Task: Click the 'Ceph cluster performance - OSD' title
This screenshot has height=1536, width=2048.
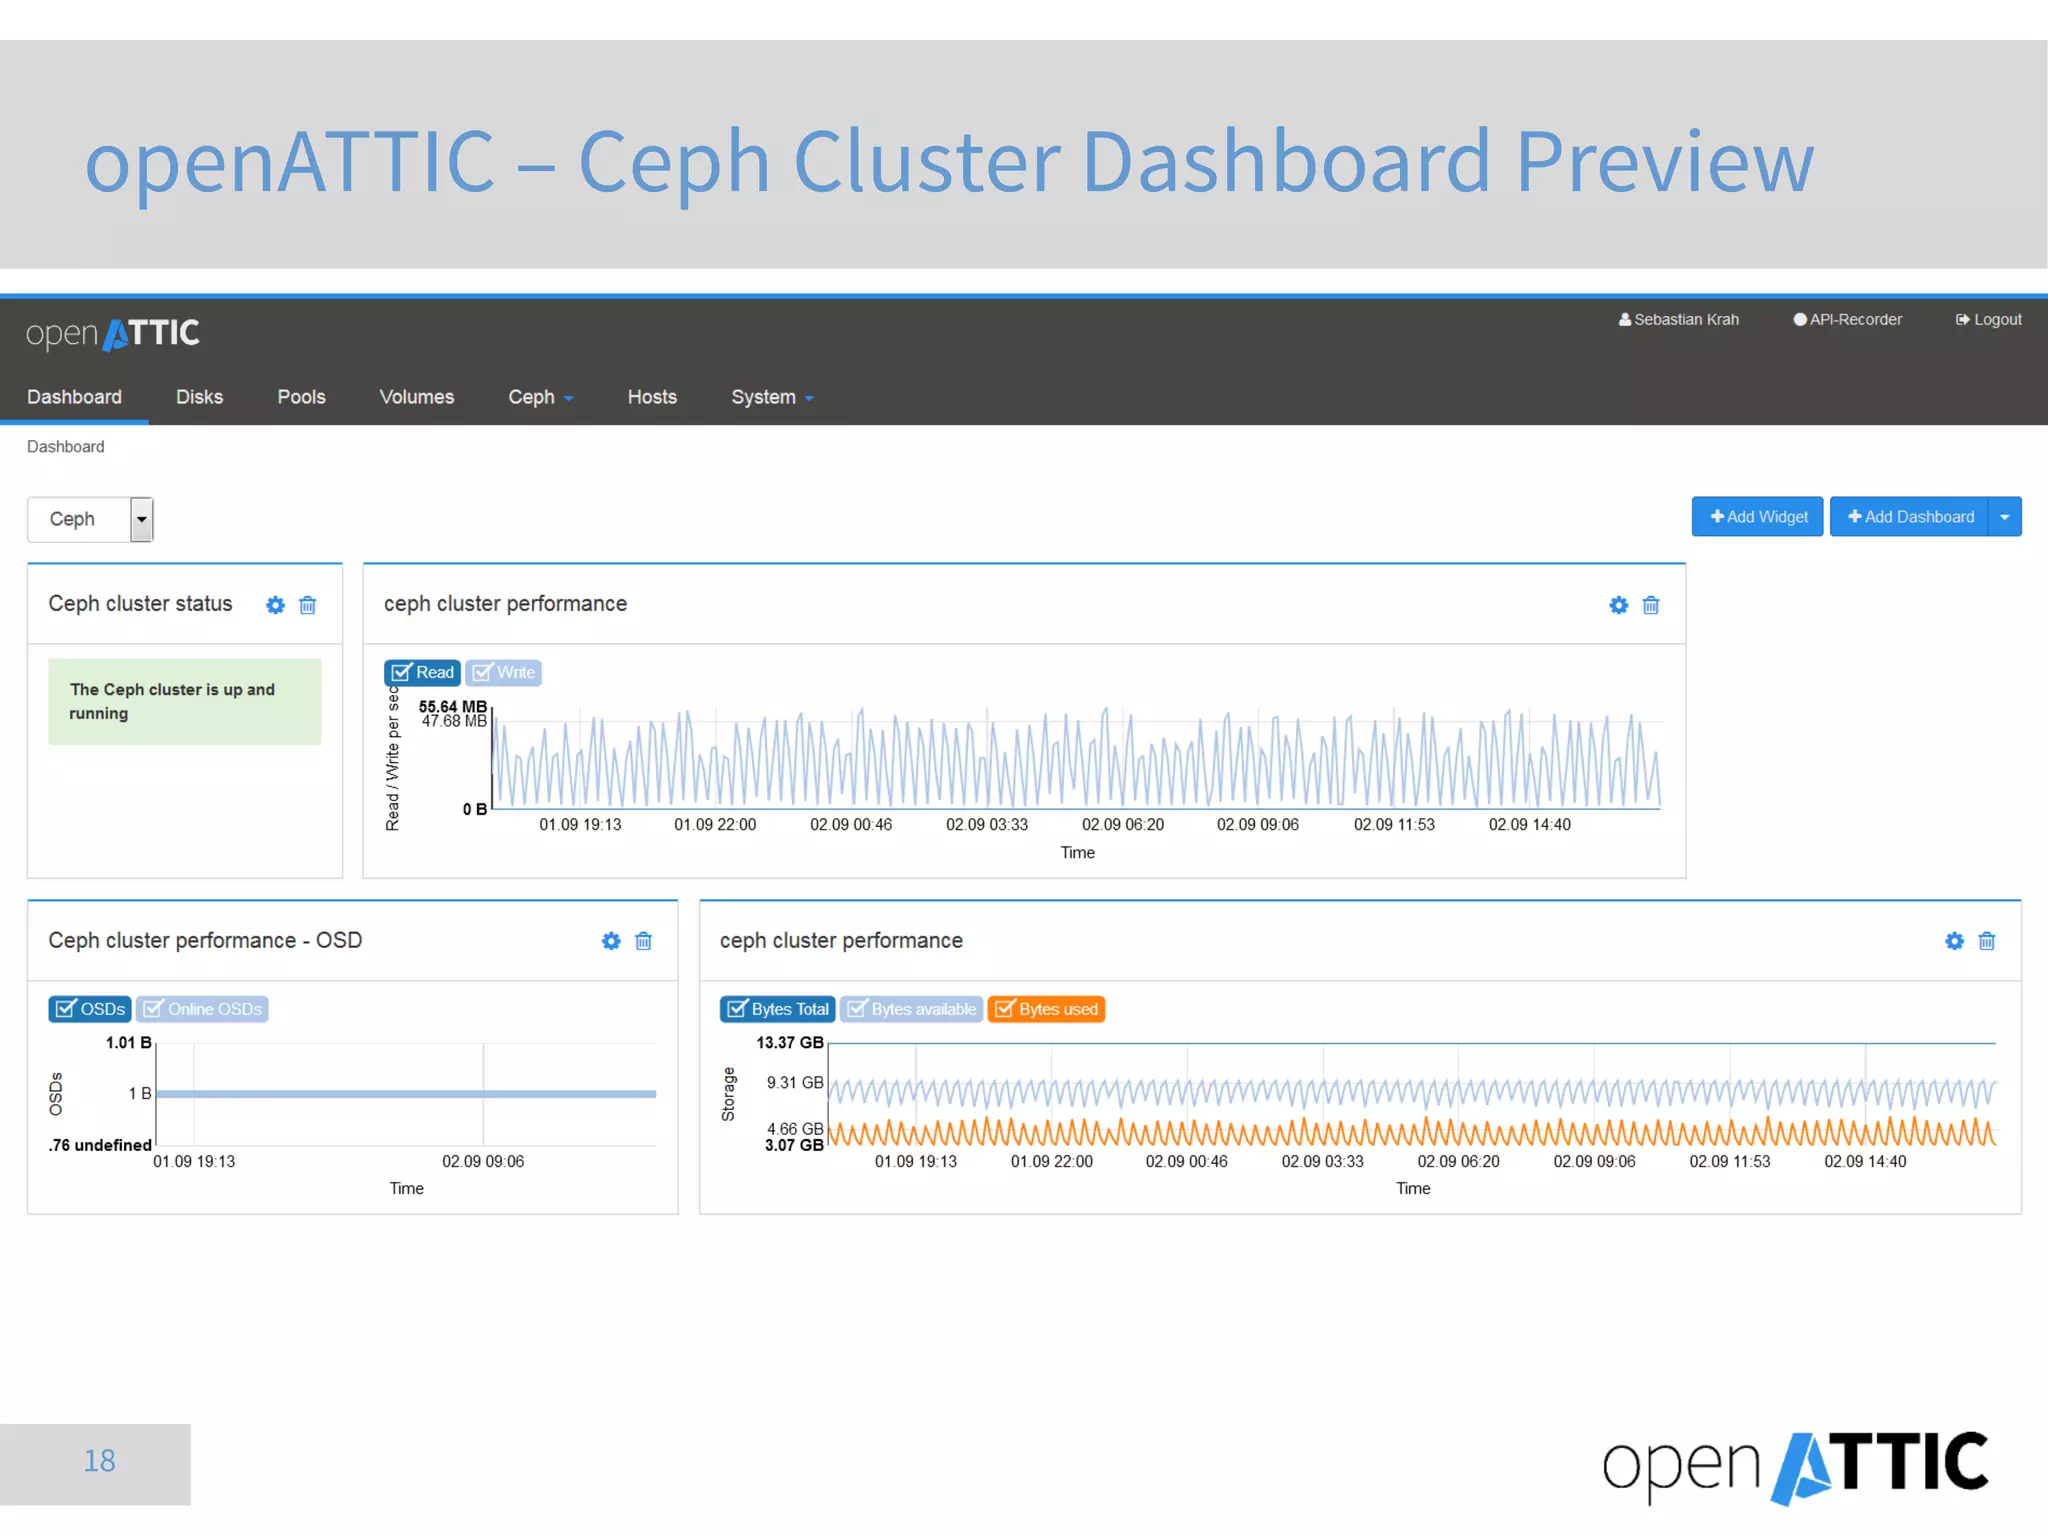Action: pos(205,941)
